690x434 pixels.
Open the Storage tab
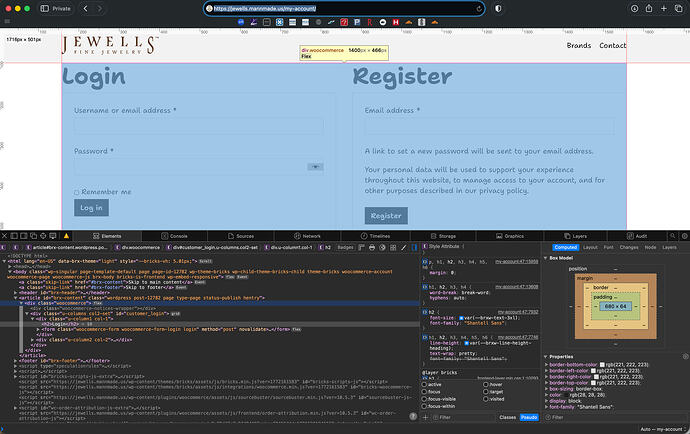click(443, 236)
